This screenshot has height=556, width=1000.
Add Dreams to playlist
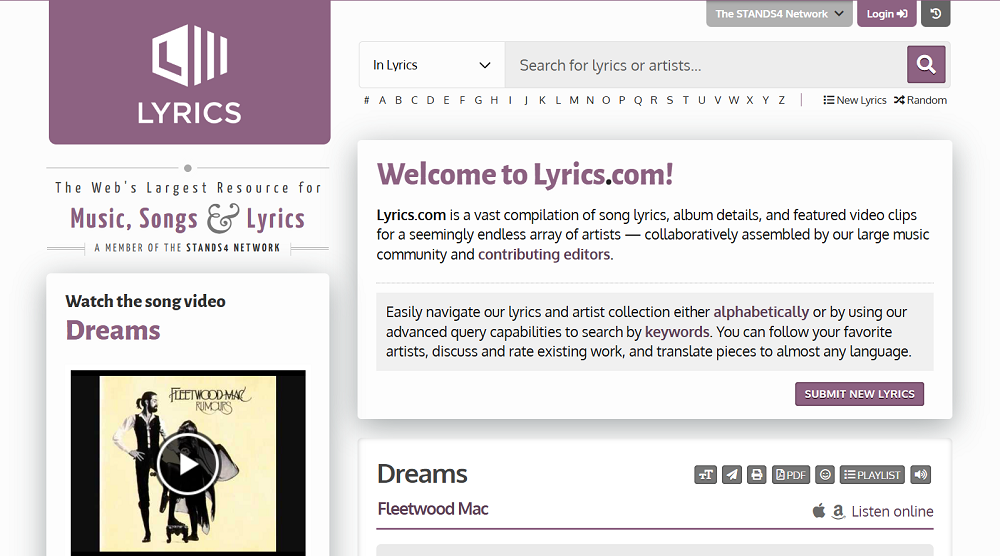coord(872,474)
